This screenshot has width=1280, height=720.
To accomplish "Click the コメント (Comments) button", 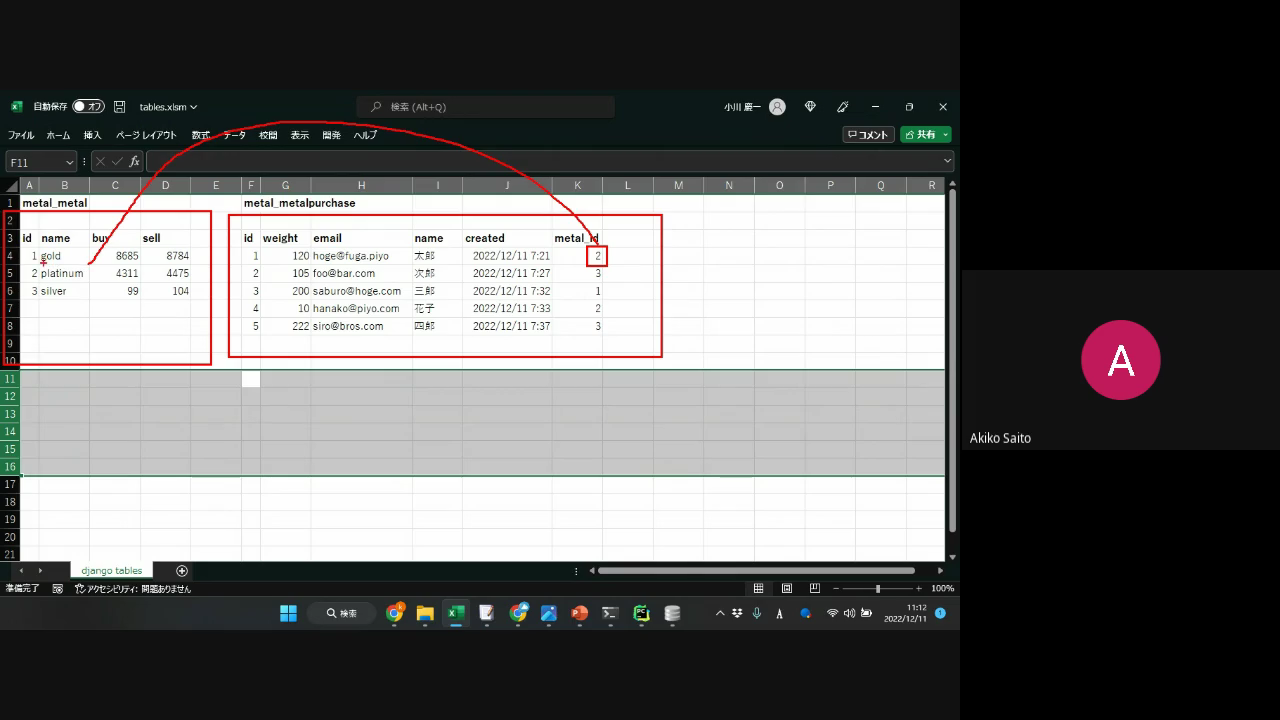I will pos(868,135).
